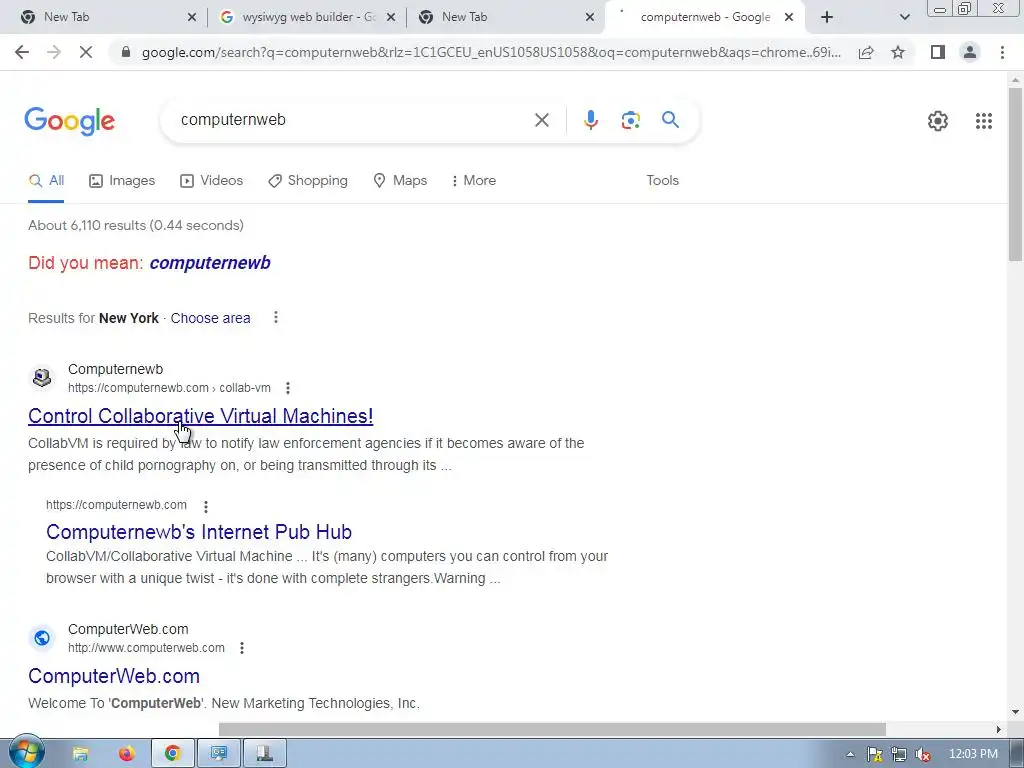Open Google quick settings gear
The height and width of the screenshot is (768, 1024).
(938, 121)
